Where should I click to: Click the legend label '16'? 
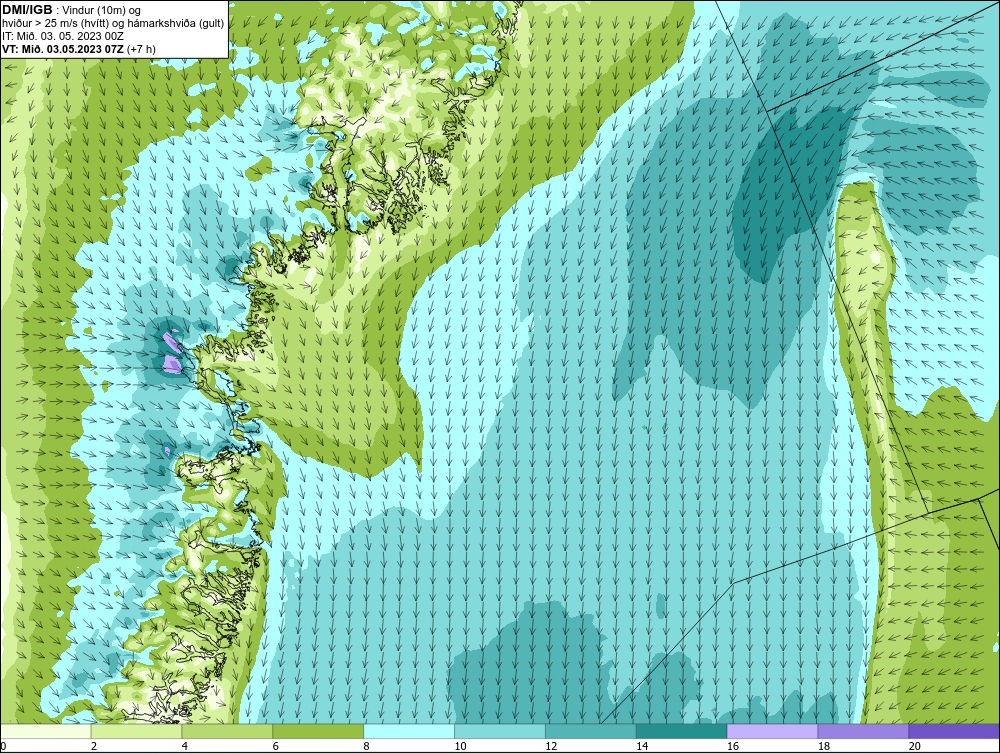(x=733, y=746)
